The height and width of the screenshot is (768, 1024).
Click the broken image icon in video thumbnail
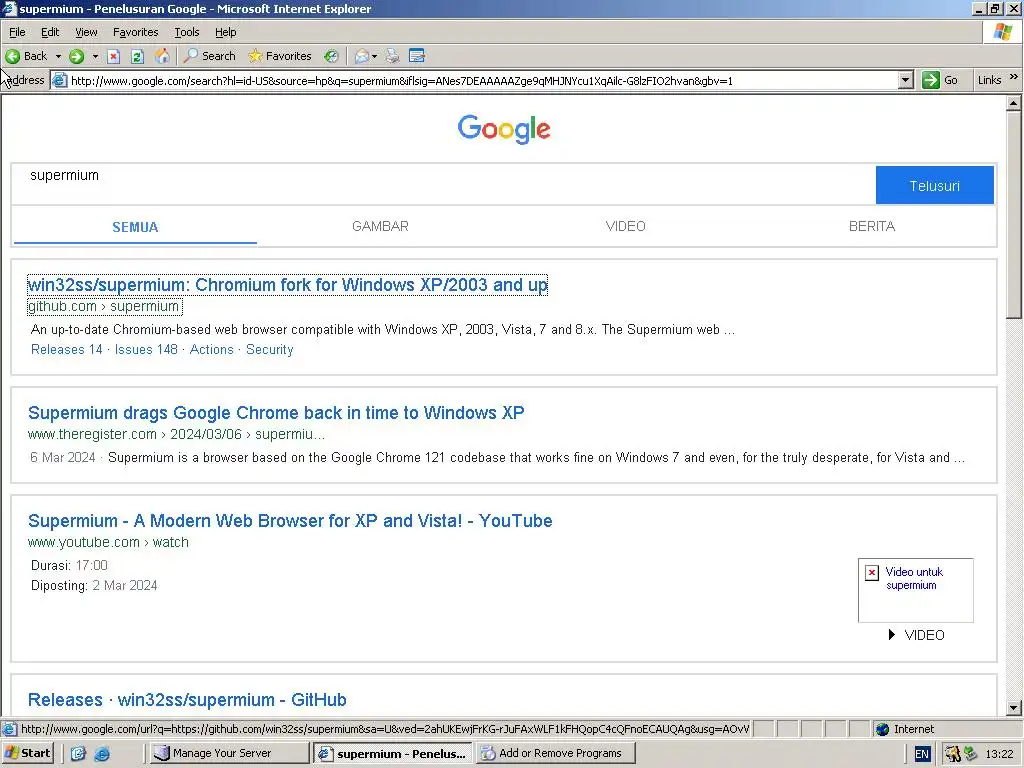pos(872,573)
